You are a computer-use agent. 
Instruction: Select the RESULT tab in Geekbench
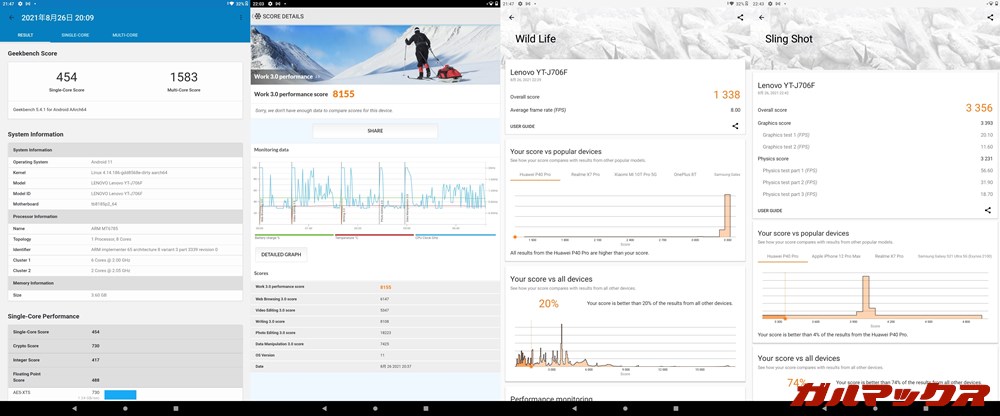coord(25,35)
